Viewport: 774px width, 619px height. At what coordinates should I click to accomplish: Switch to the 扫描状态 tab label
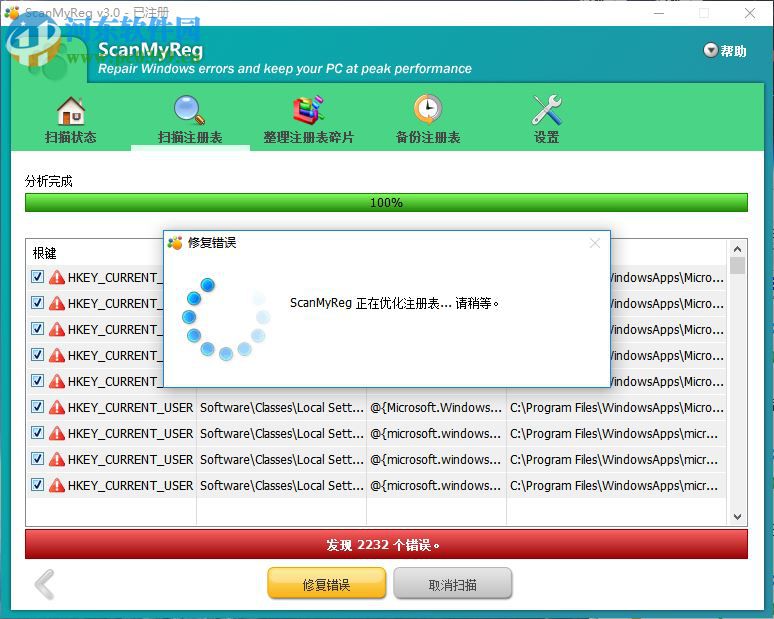tap(71, 137)
